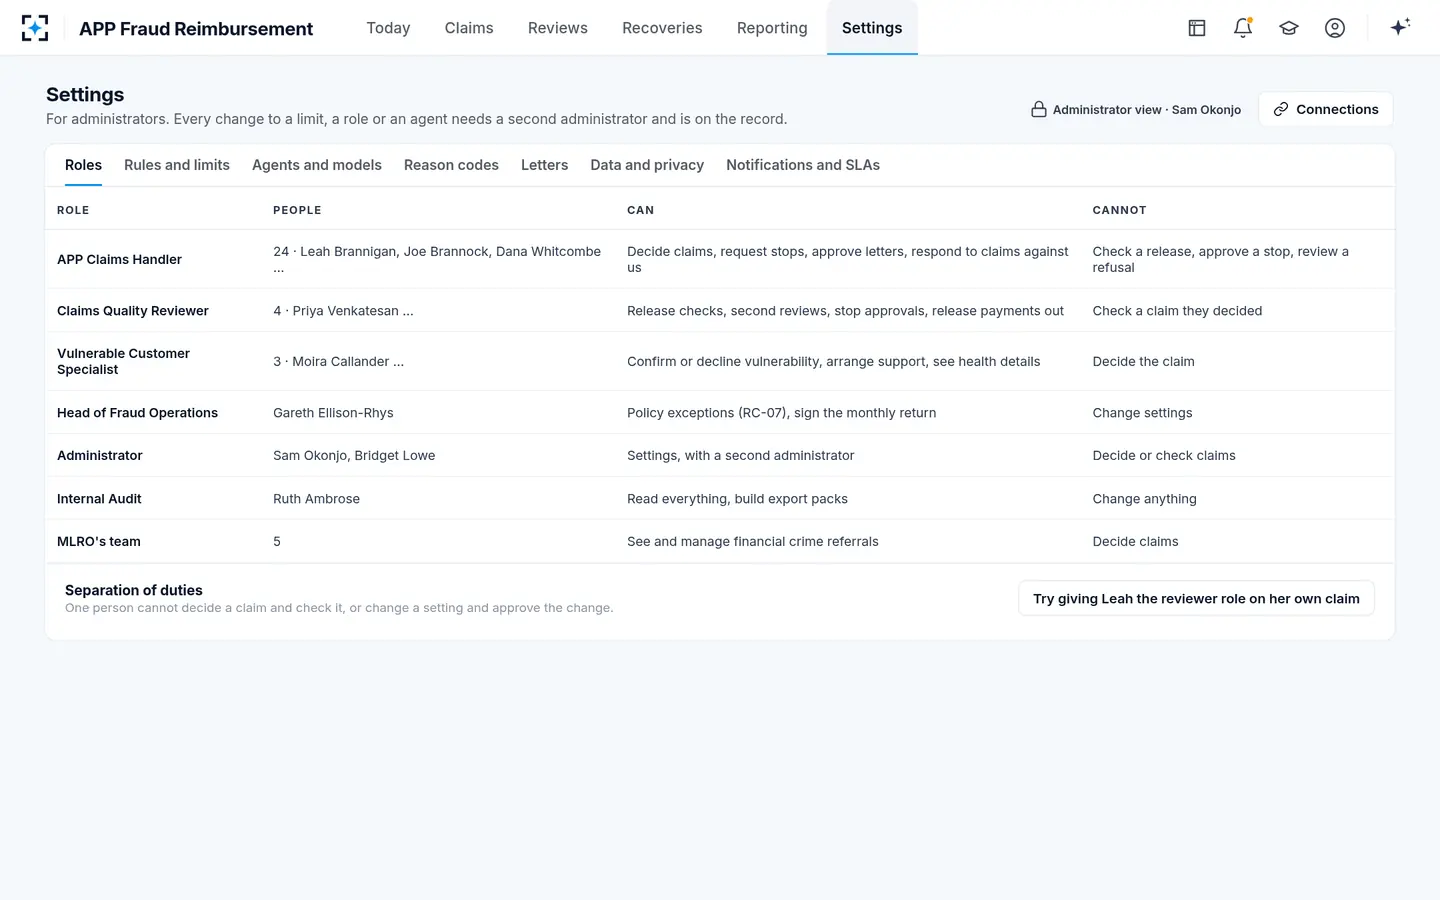
Task: Click 'Decide or check claims' restriction text
Action: point(1164,455)
